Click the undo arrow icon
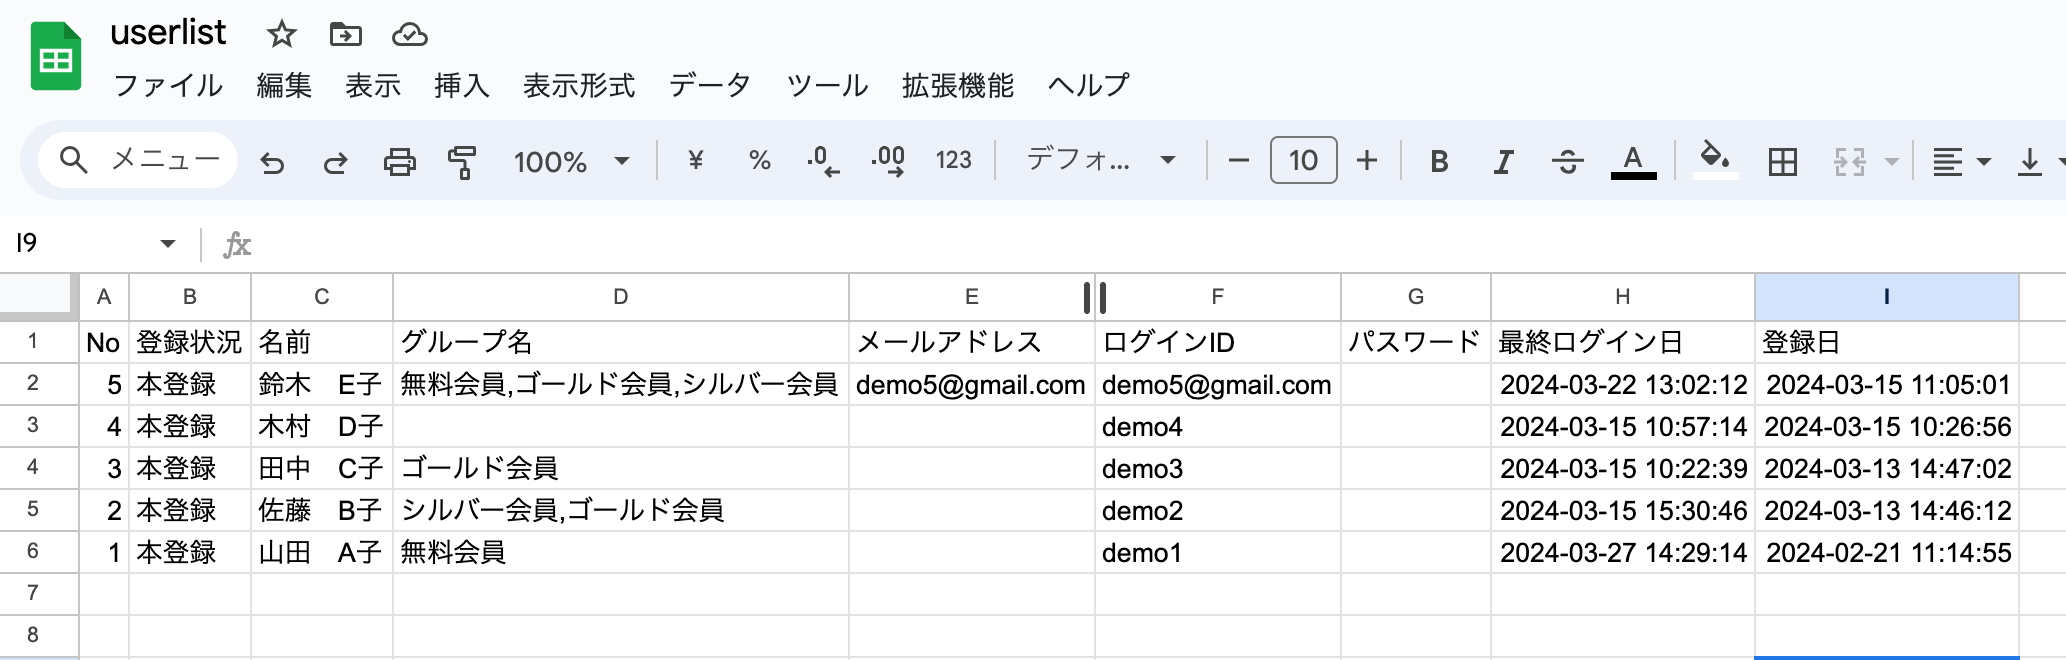2066x660 pixels. (x=272, y=161)
